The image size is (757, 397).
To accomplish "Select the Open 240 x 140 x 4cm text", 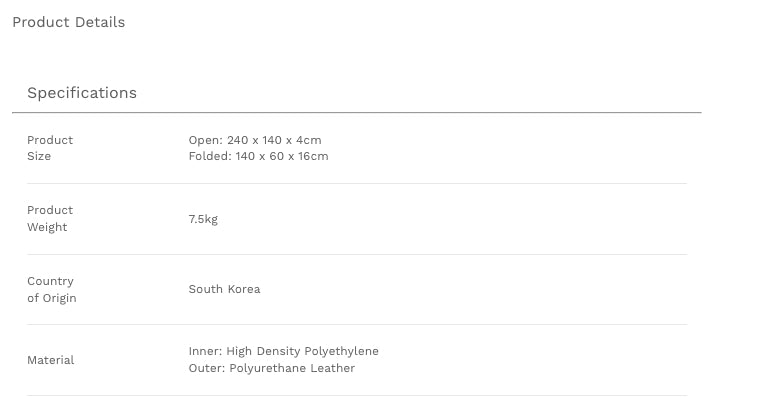I will (x=255, y=140).
